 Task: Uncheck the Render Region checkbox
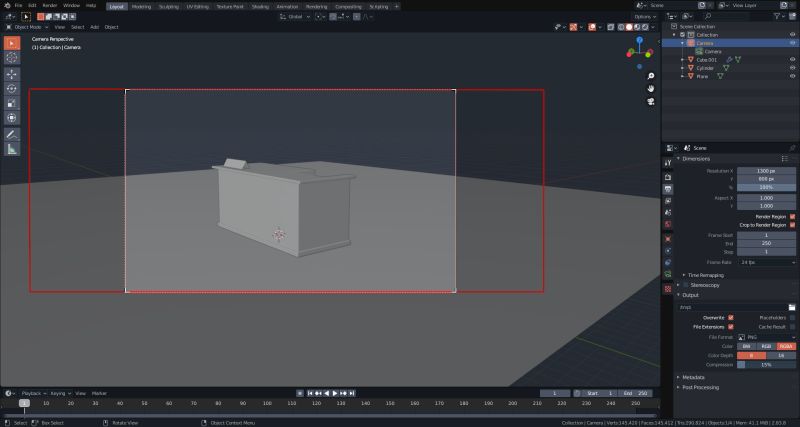point(792,216)
